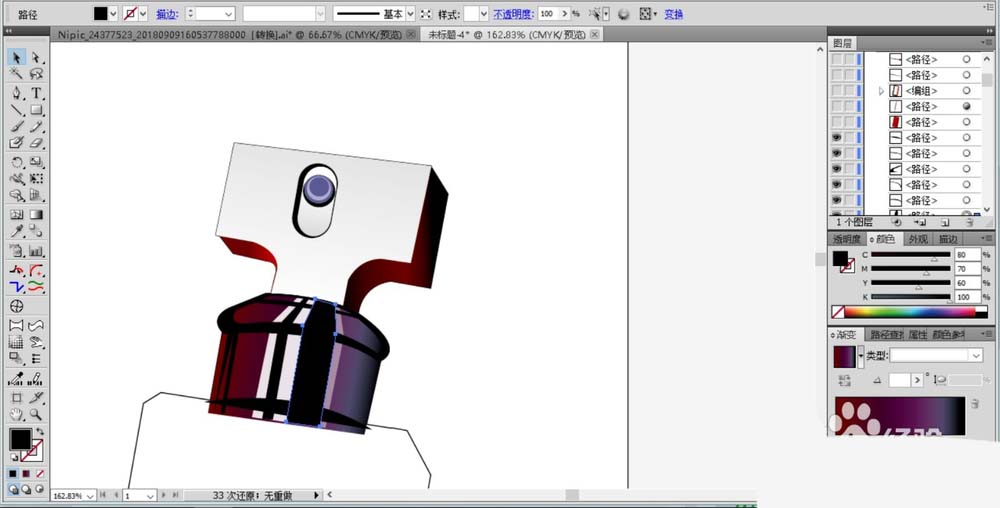Select the Free Transform tool

pos(36,179)
